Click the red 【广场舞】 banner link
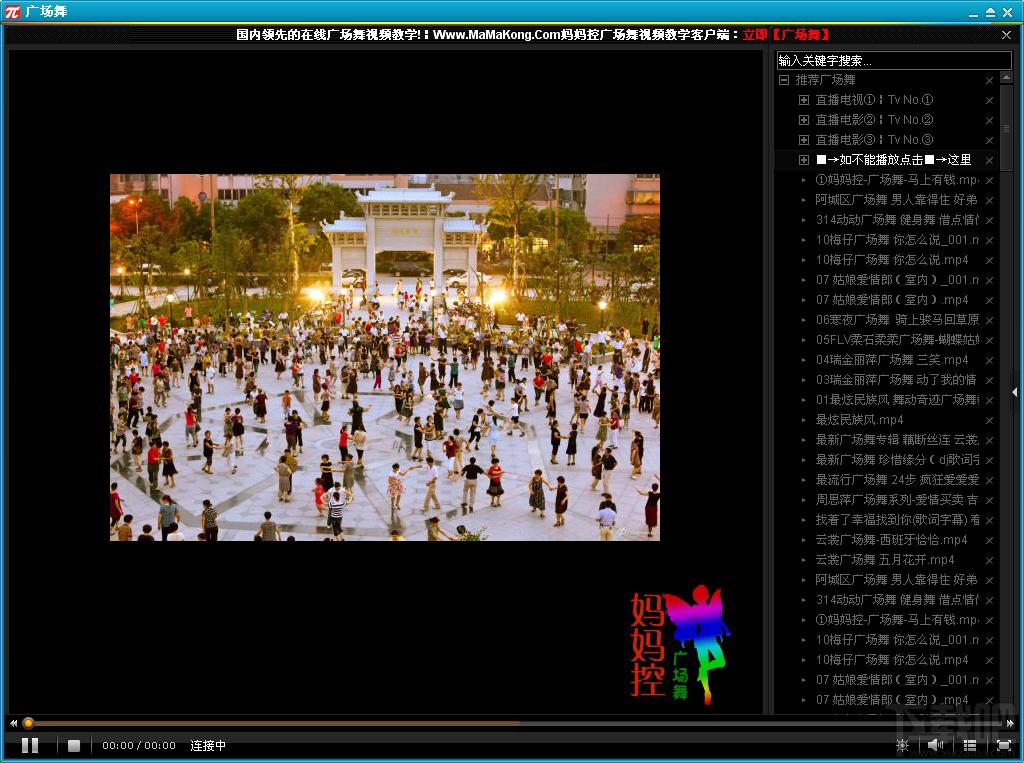1024x763 pixels. (802, 35)
